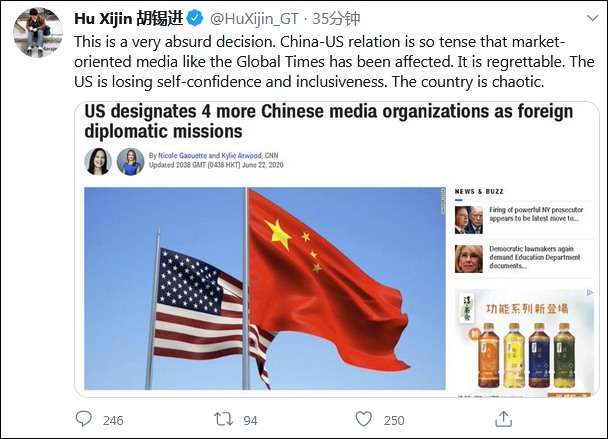
Task: Click Nicole Gaouette's author photo
Action: point(98,161)
